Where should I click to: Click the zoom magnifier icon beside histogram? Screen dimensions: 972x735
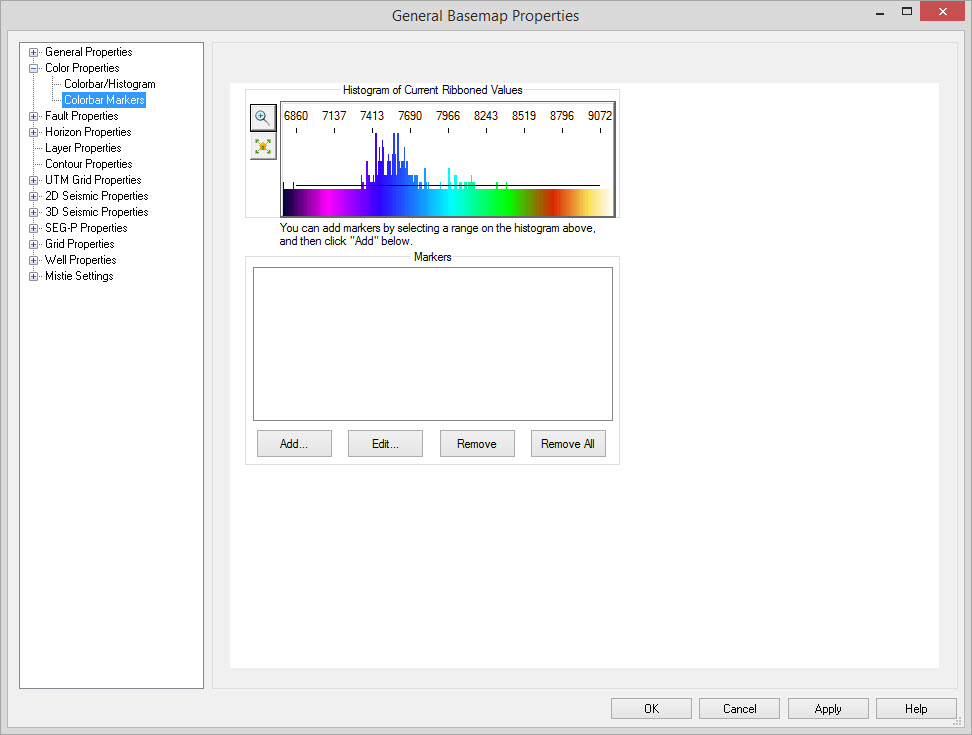(262, 117)
